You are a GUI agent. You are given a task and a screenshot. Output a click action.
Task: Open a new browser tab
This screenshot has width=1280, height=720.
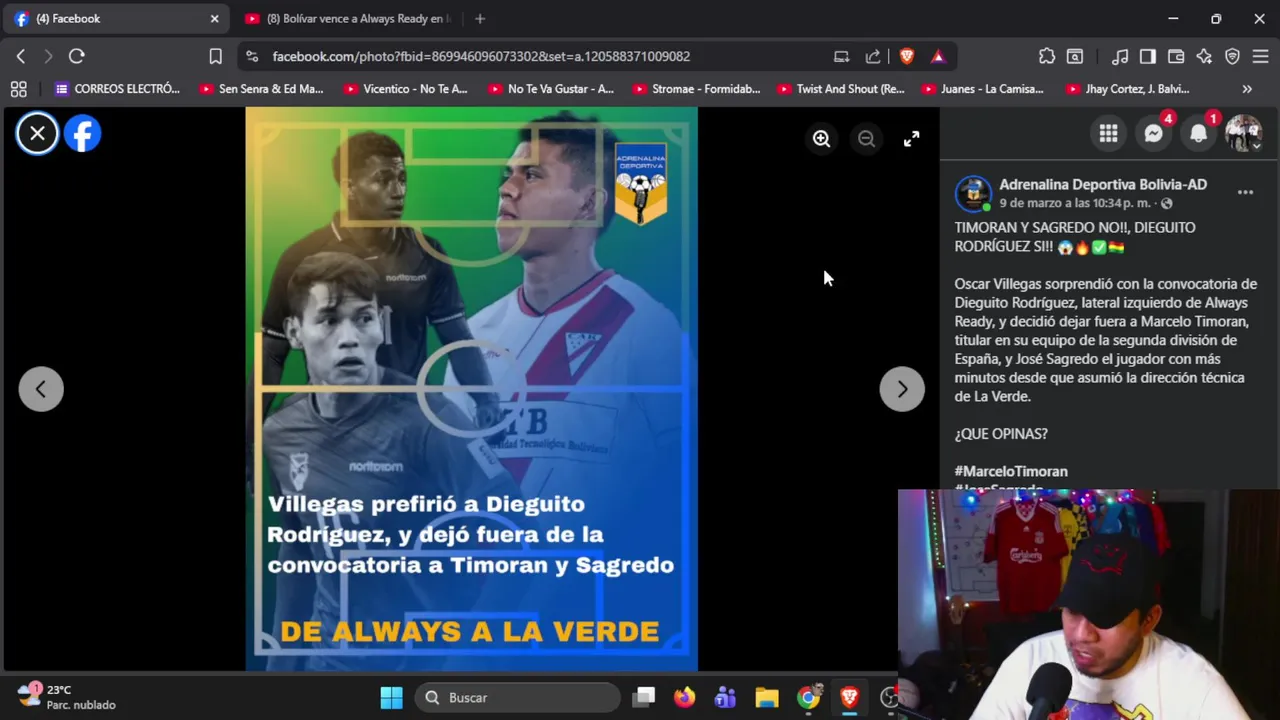click(x=480, y=18)
